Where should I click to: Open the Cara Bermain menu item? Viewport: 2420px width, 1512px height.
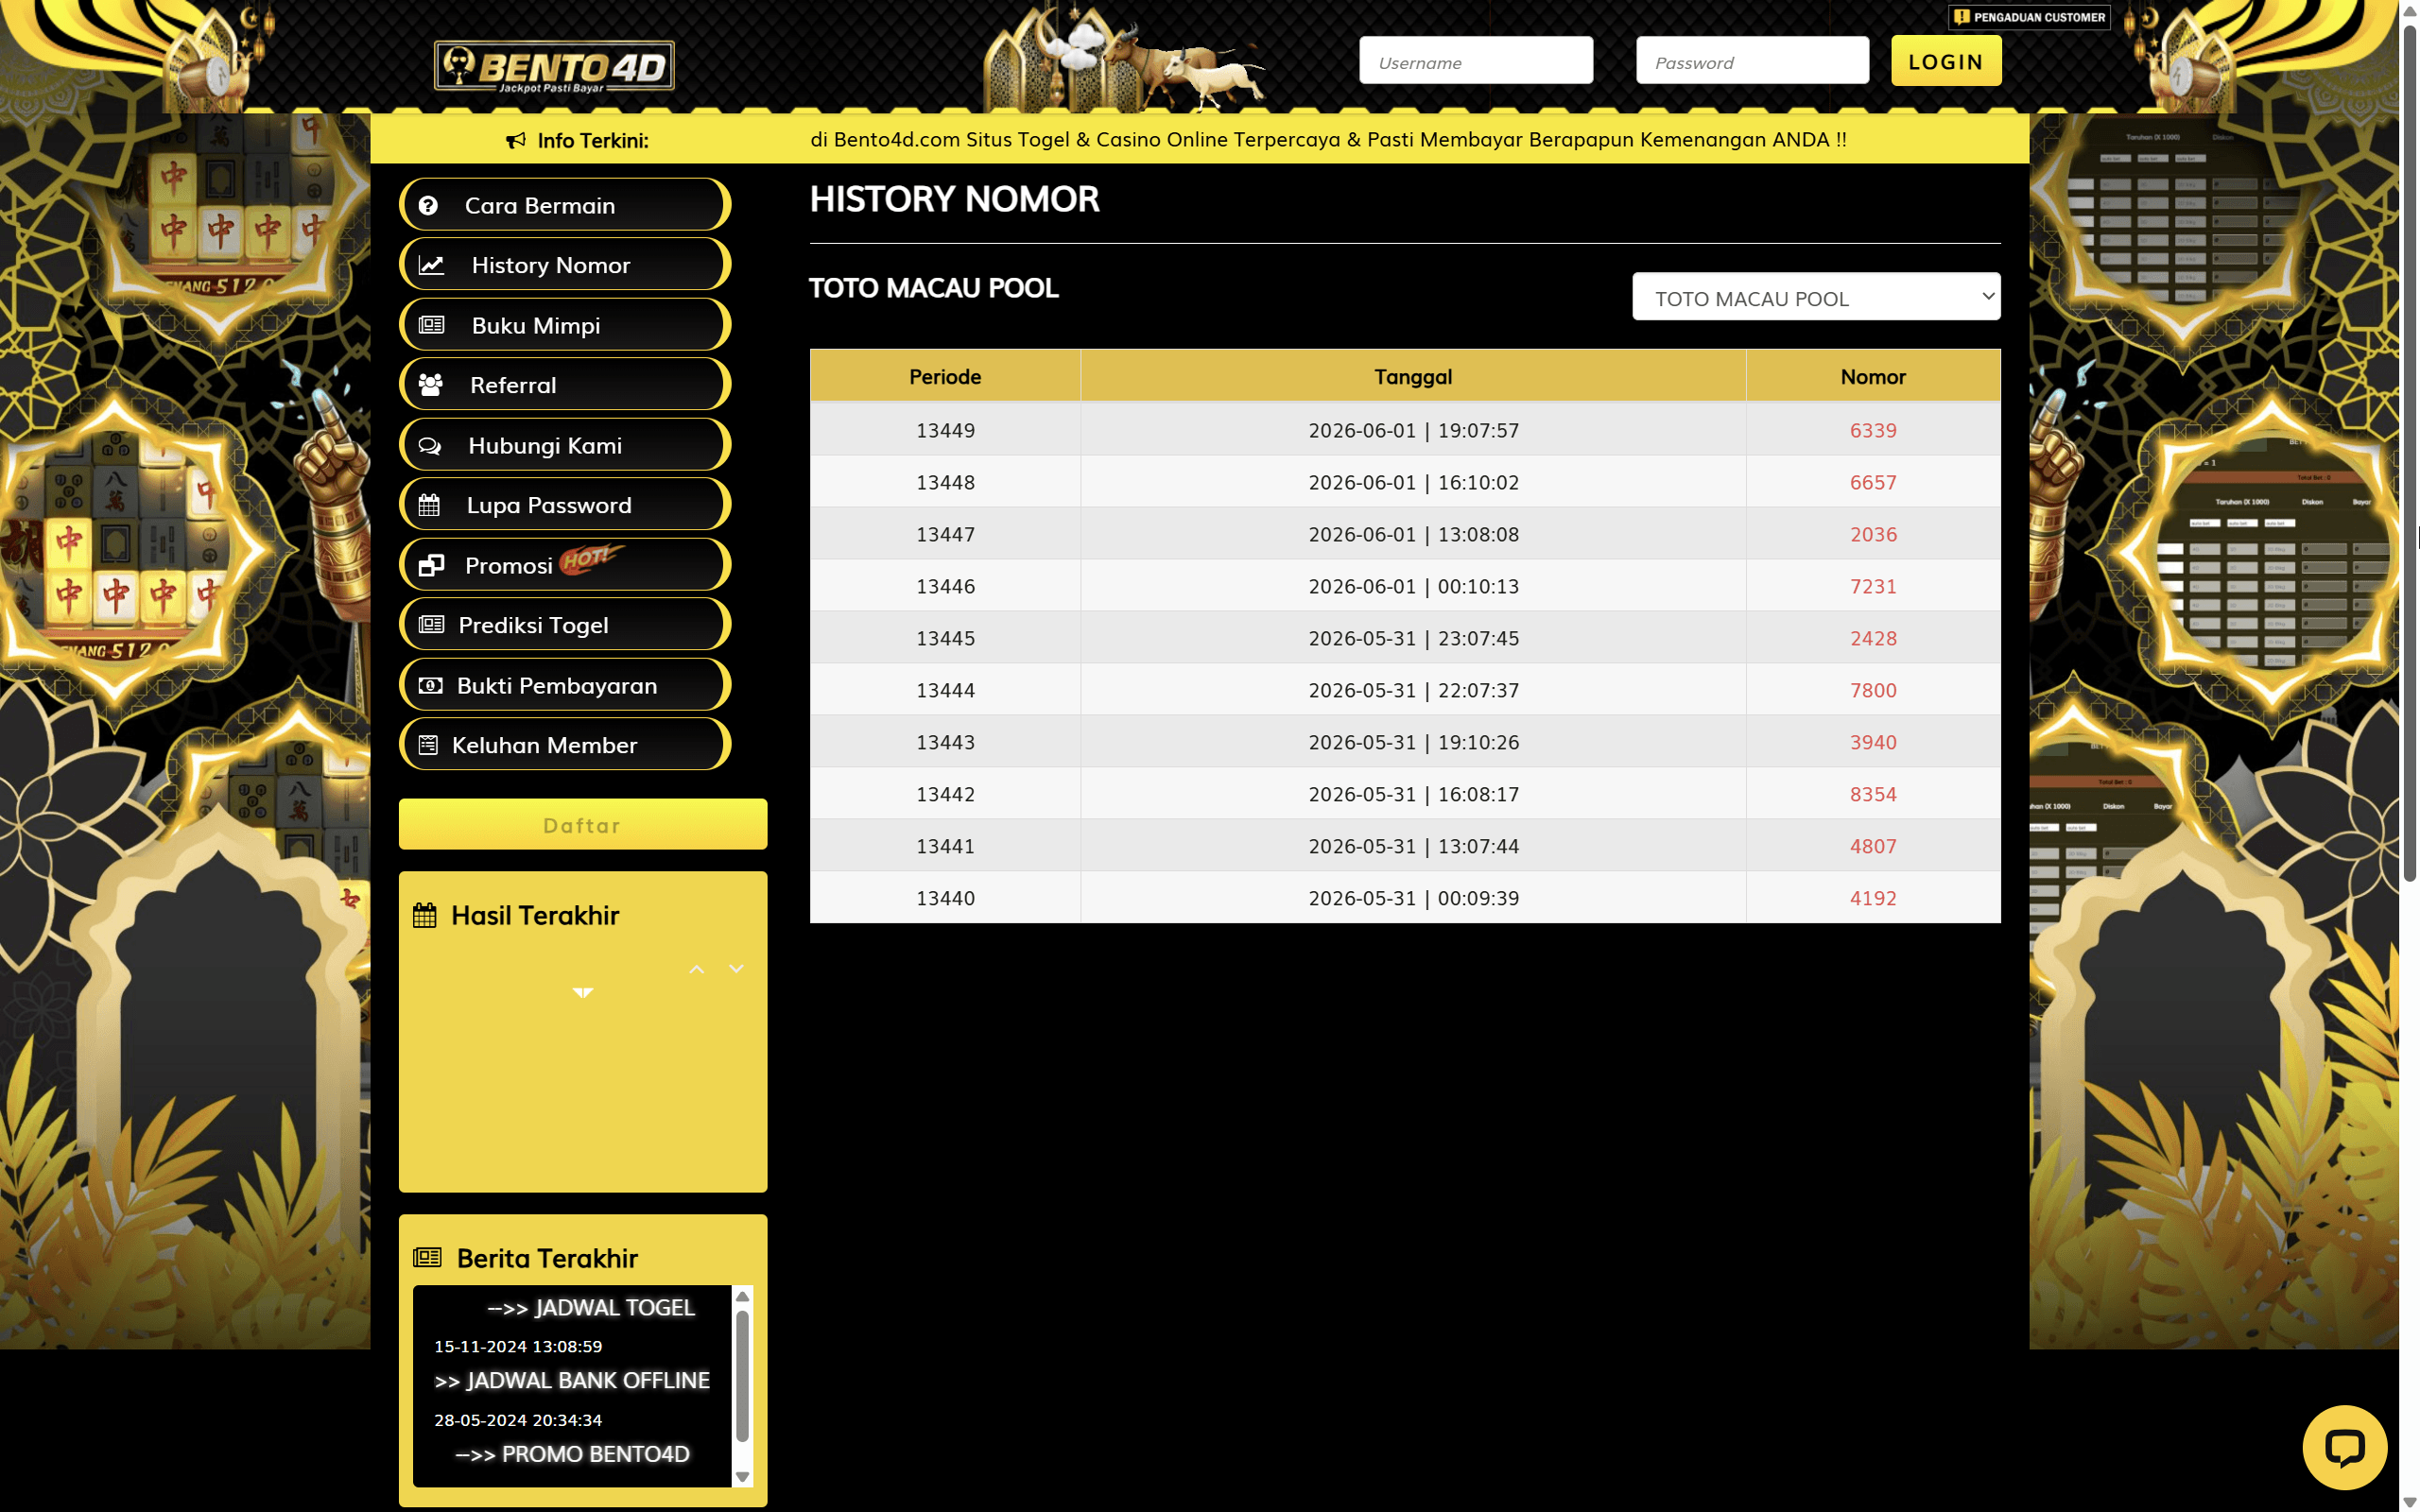coord(565,205)
